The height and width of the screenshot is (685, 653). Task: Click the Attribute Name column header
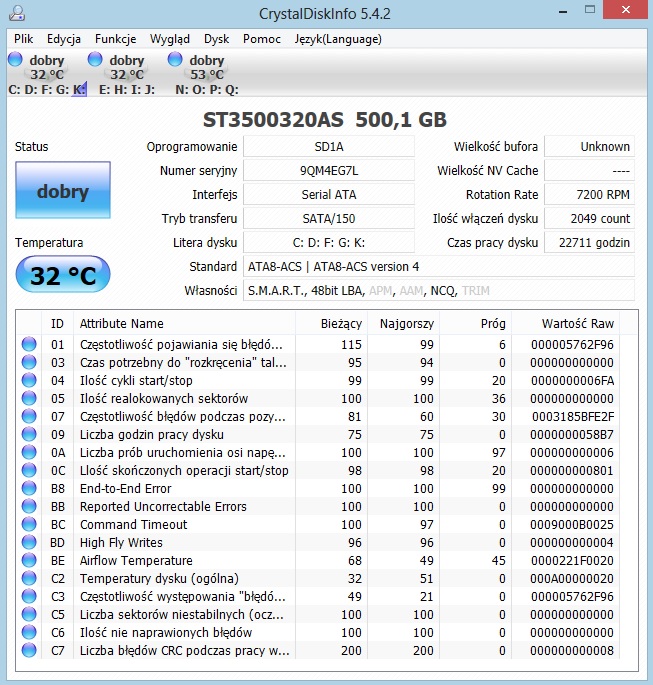pyautogui.click(x=184, y=324)
